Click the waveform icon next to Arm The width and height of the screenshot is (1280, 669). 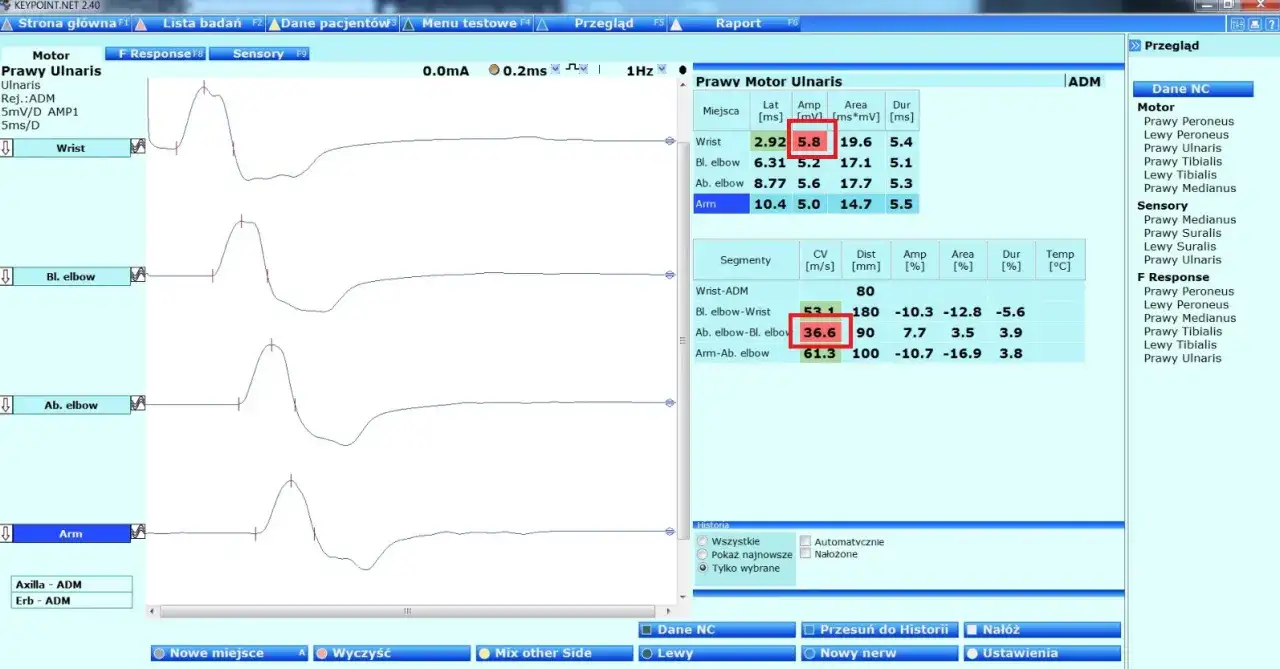[138, 532]
